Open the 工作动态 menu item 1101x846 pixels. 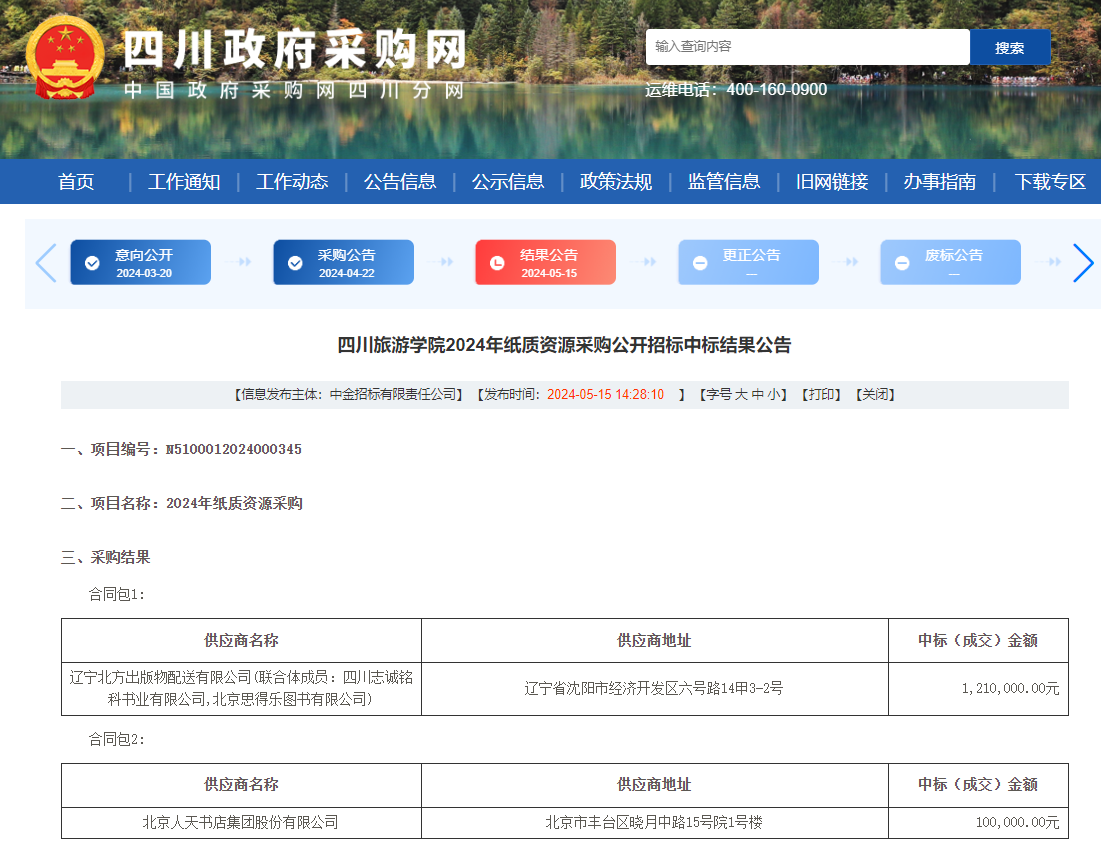pos(292,182)
